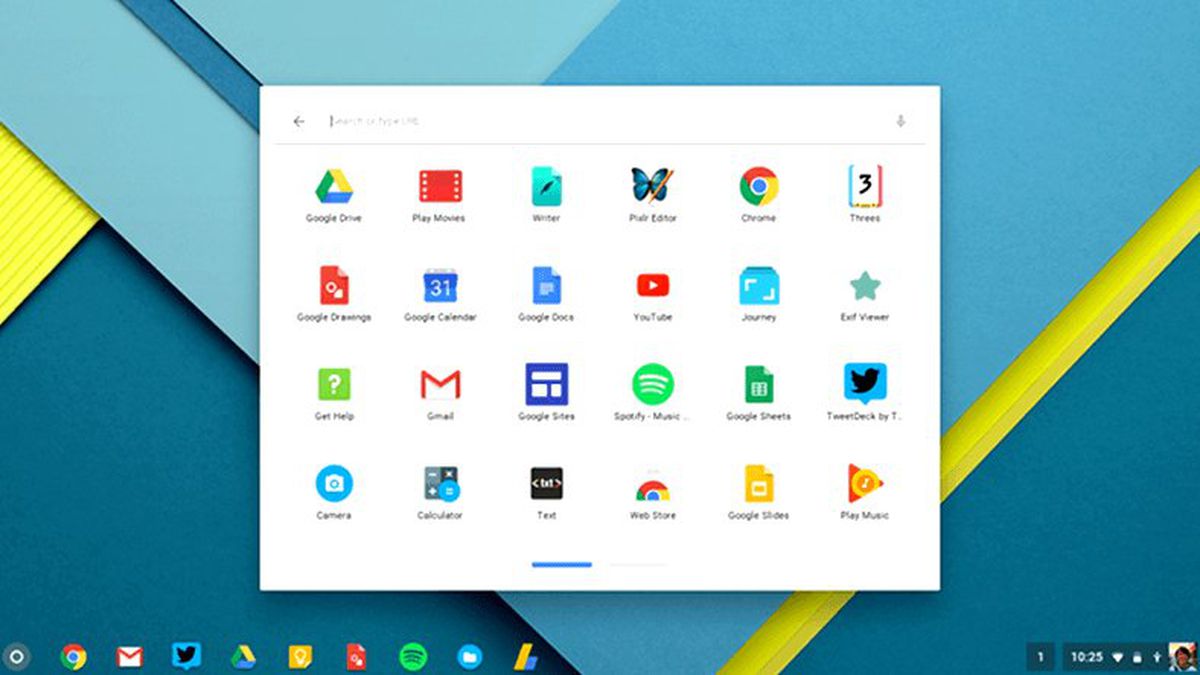Open Google Drawings from the shelf

tap(356, 657)
